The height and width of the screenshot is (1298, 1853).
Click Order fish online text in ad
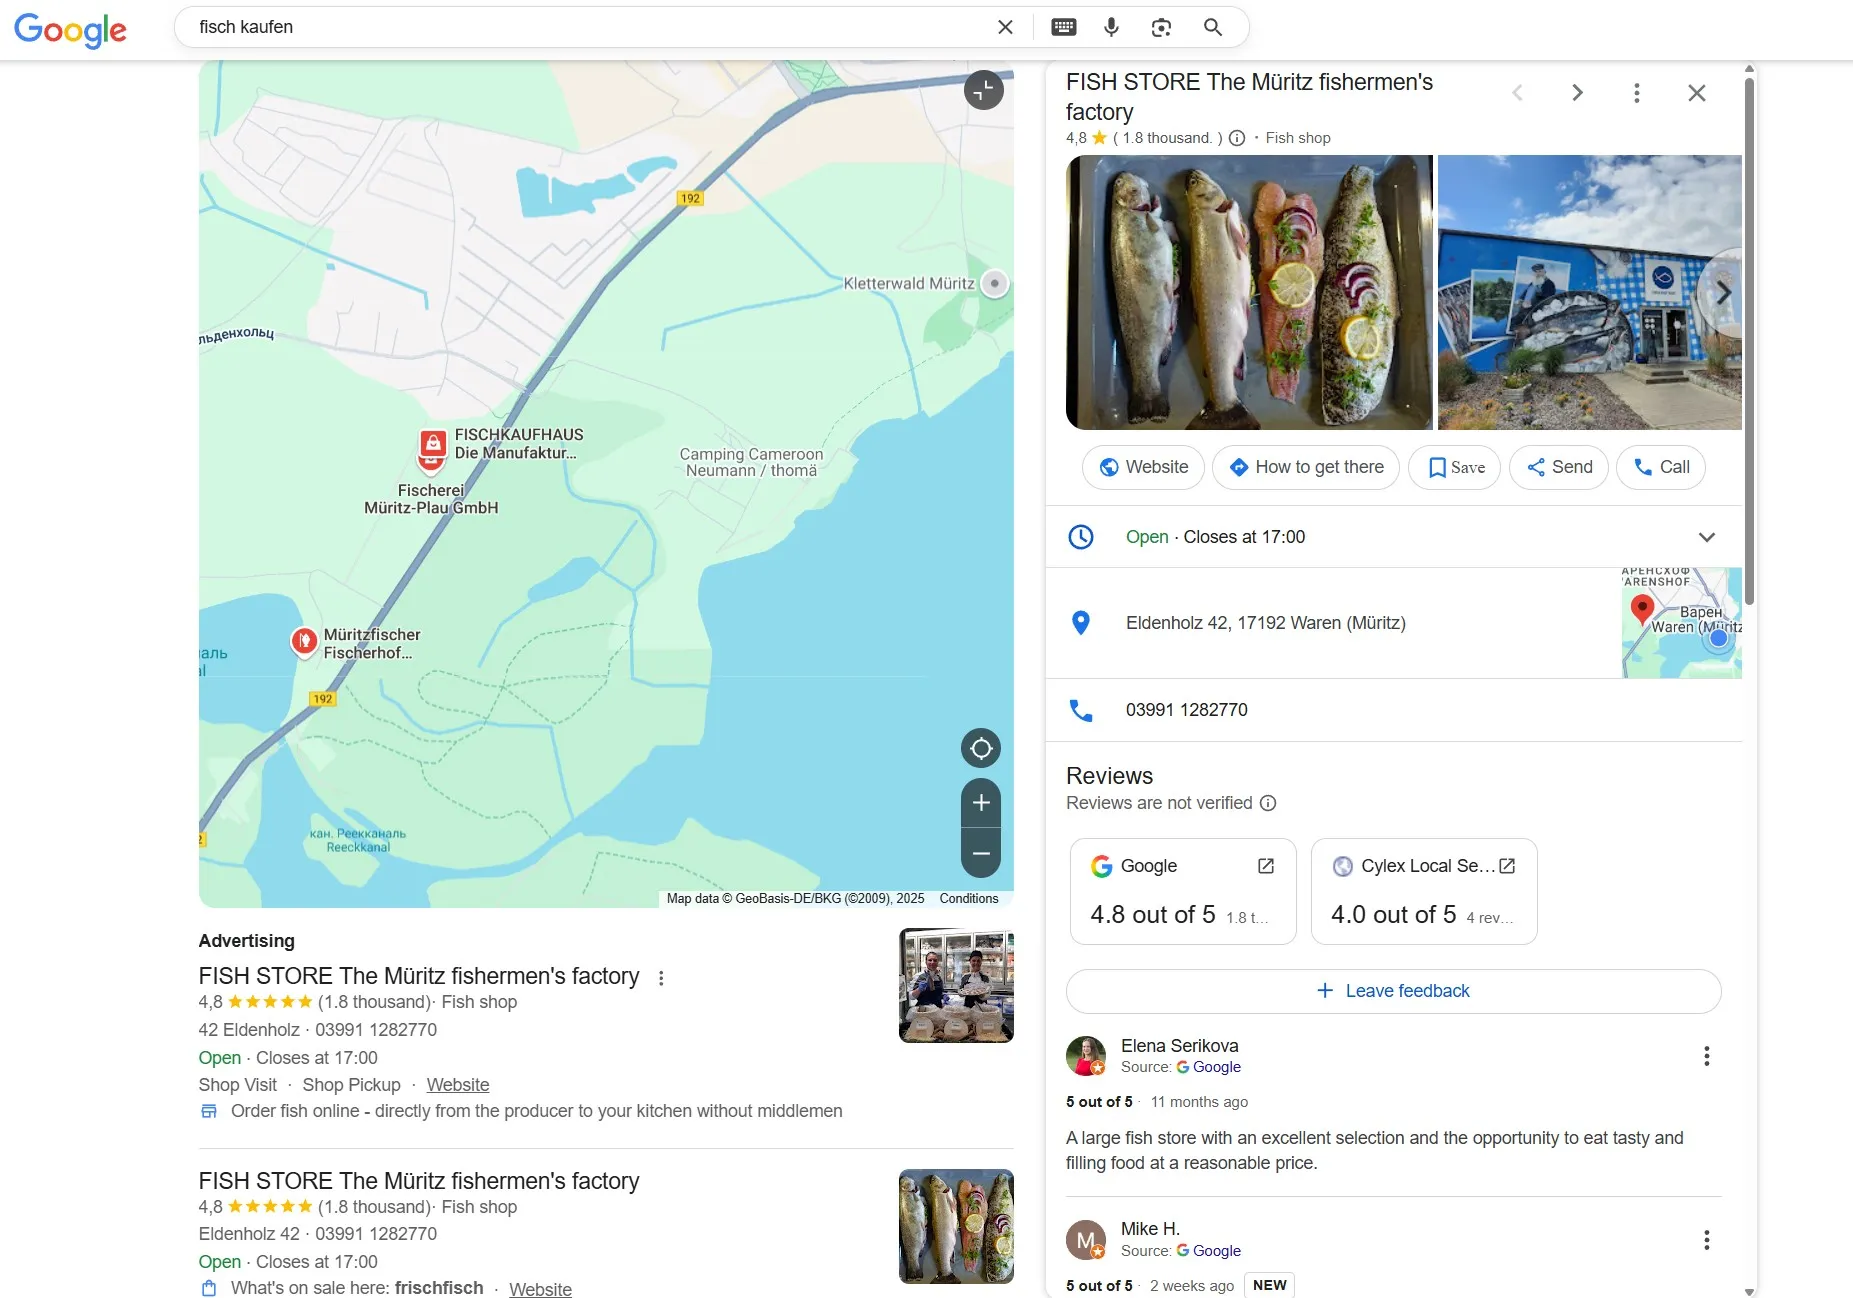coord(536,1111)
